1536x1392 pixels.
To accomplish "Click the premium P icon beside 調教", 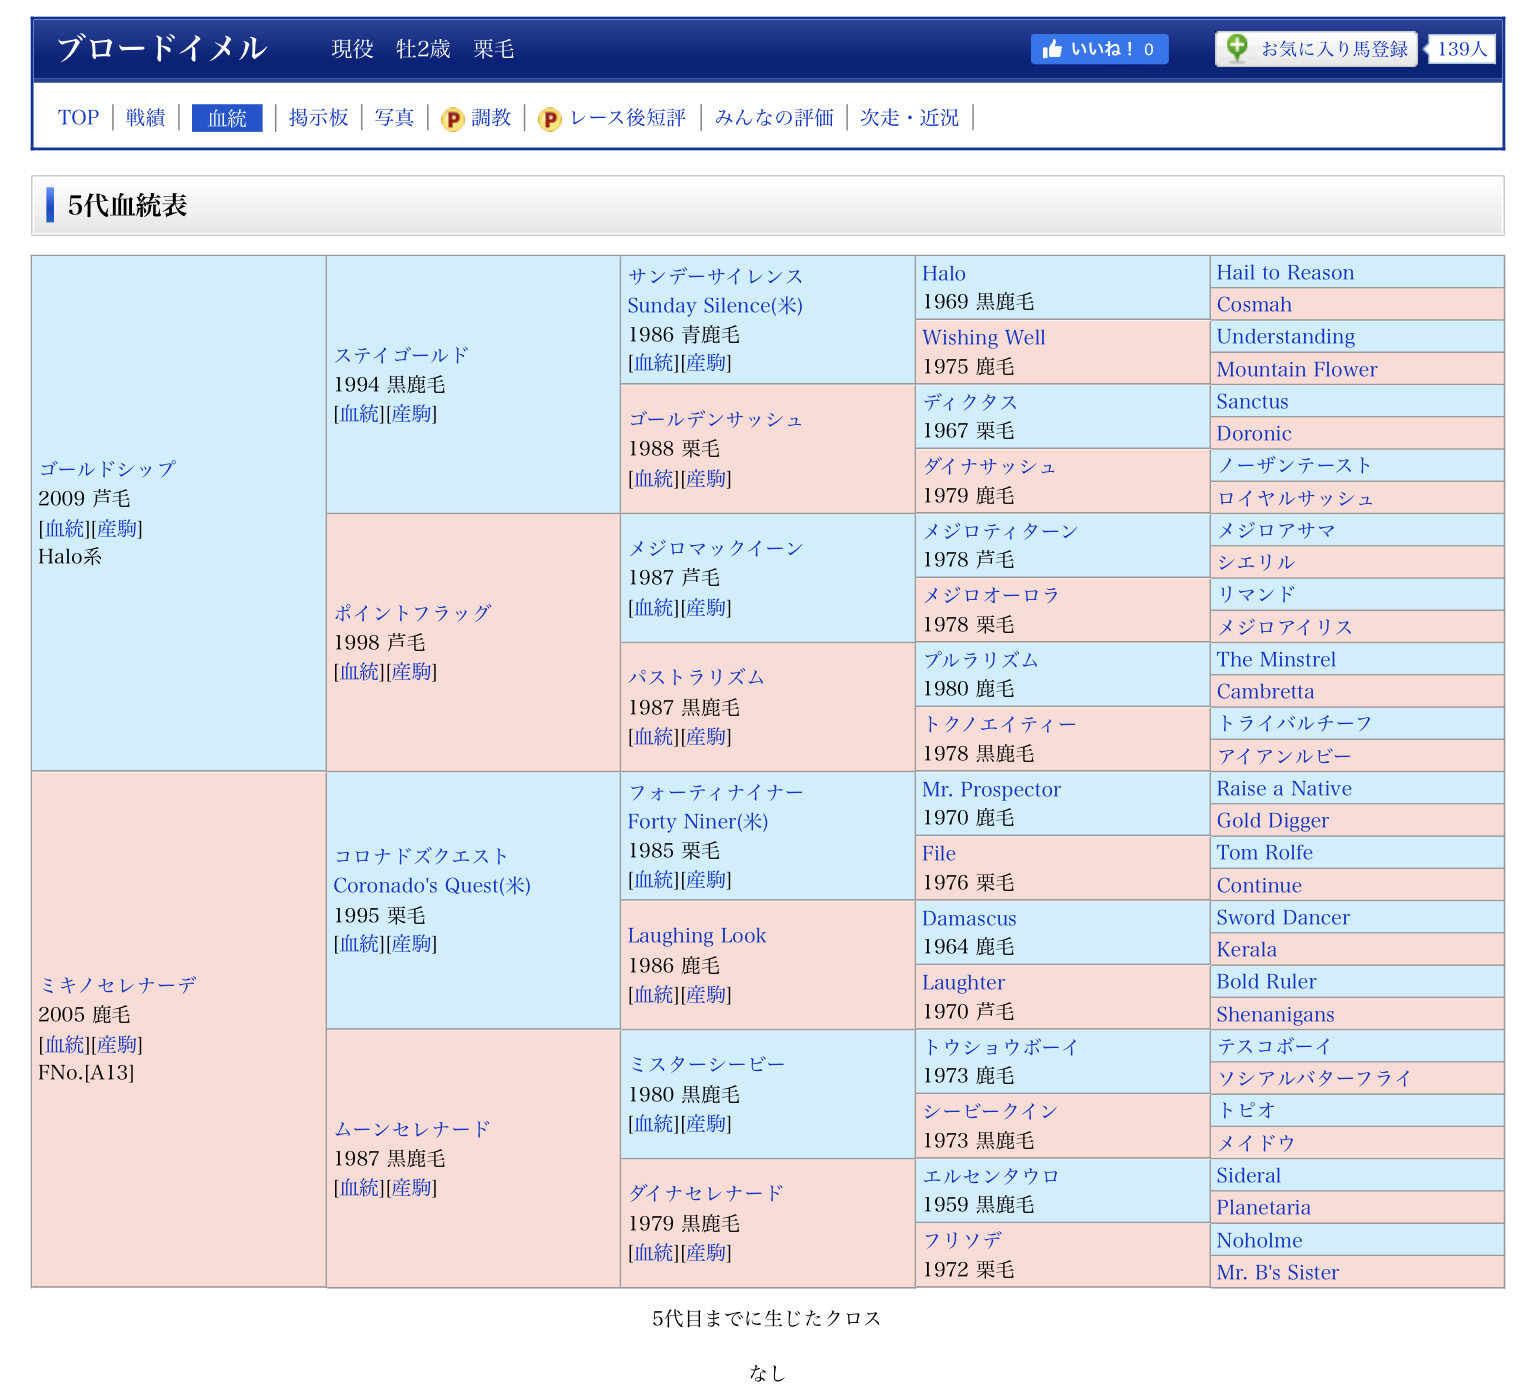I will point(453,119).
